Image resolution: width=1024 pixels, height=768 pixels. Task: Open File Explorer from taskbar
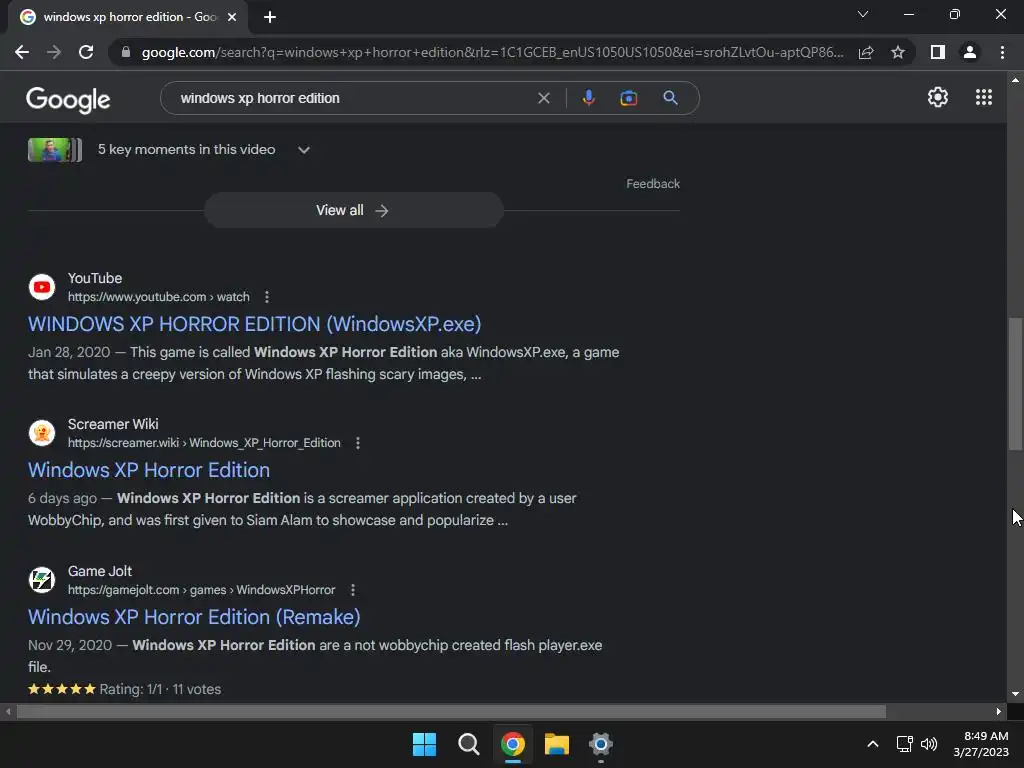pos(556,744)
